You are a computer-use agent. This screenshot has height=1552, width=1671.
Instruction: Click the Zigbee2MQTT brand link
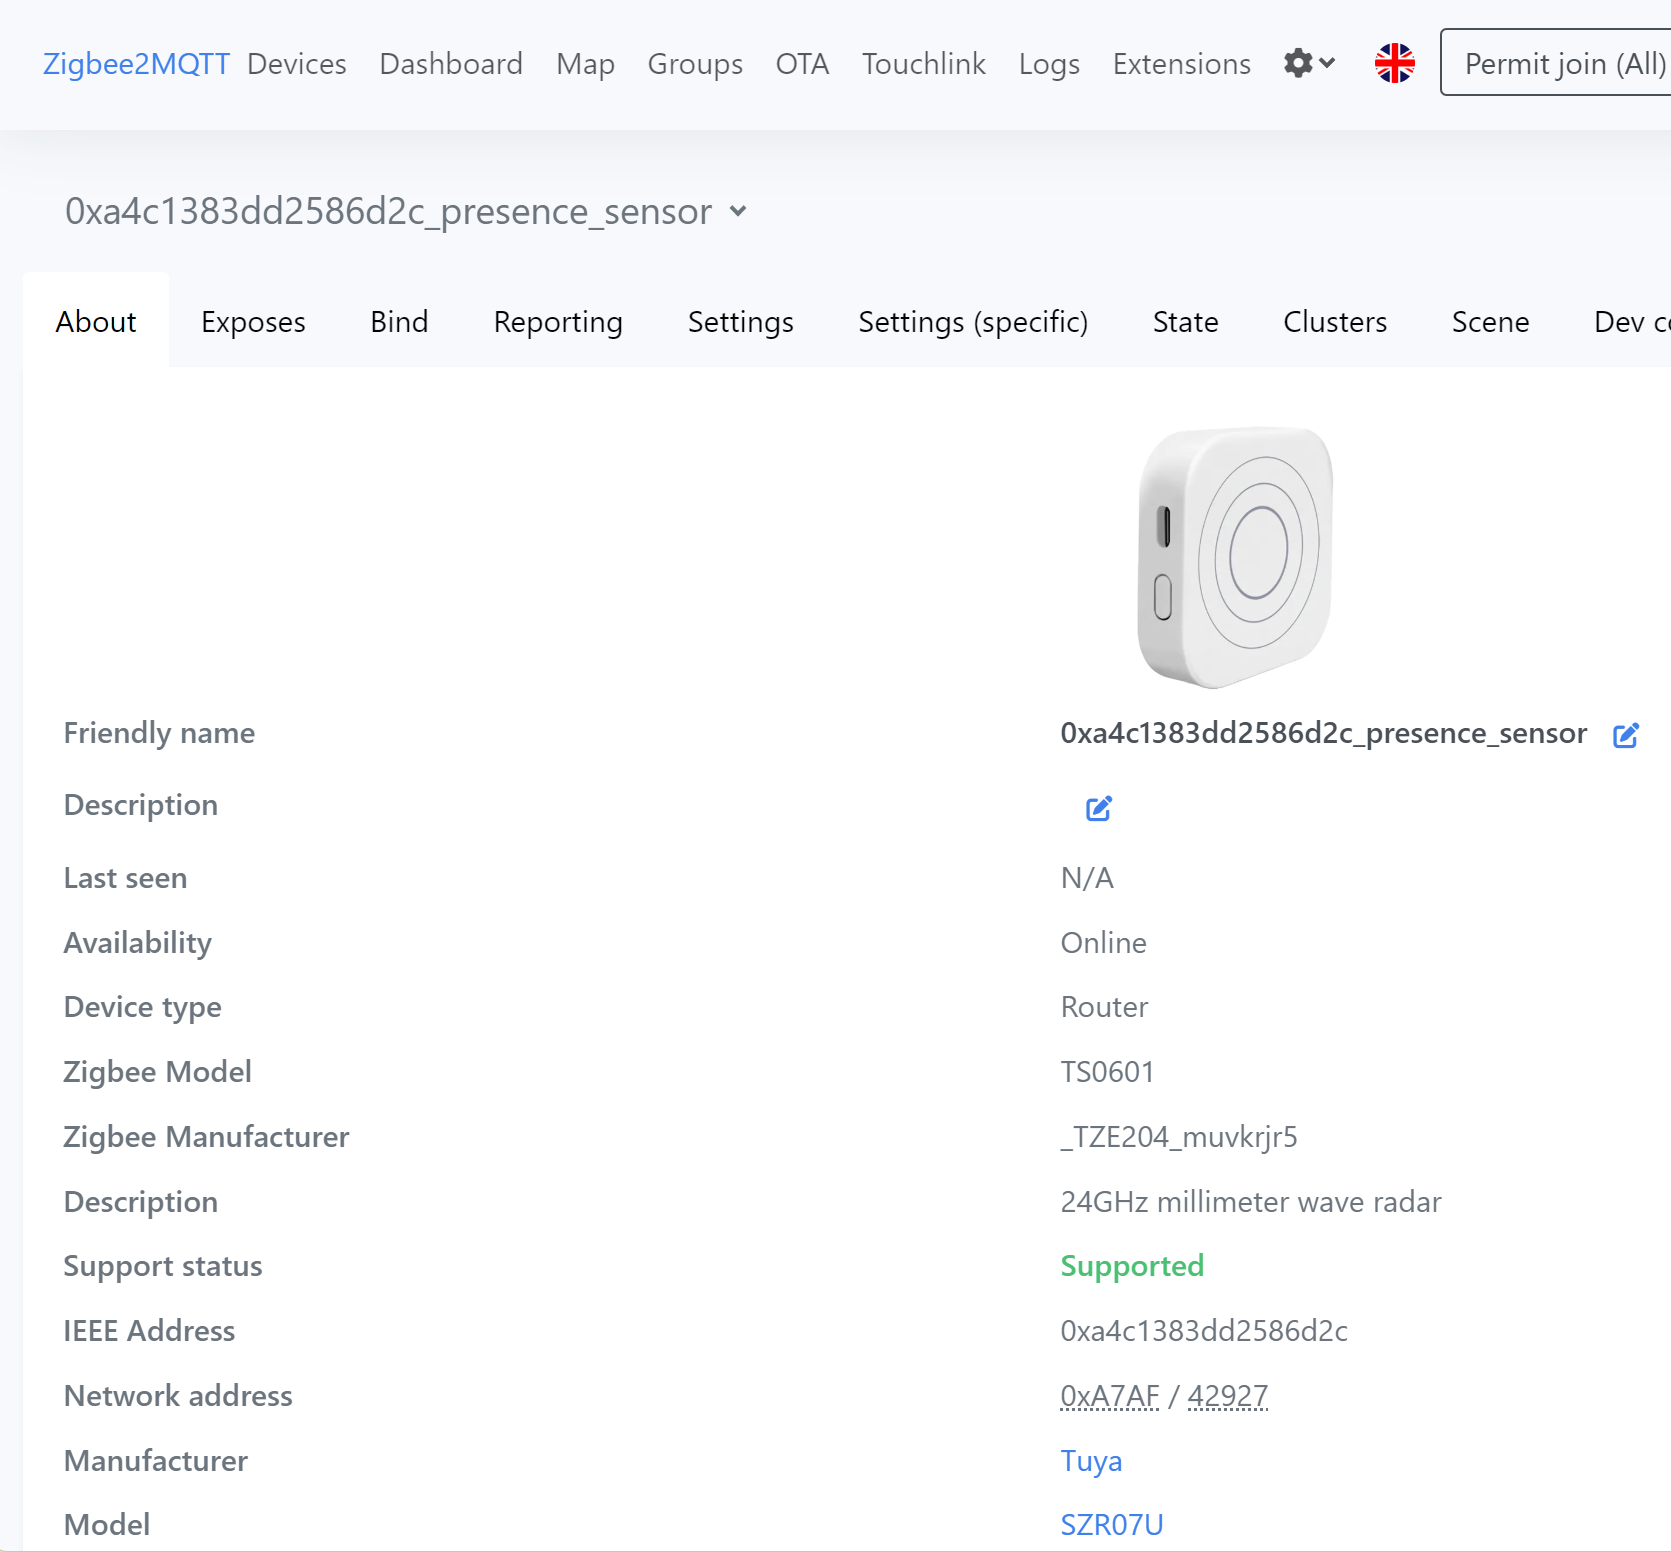[x=136, y=63]
